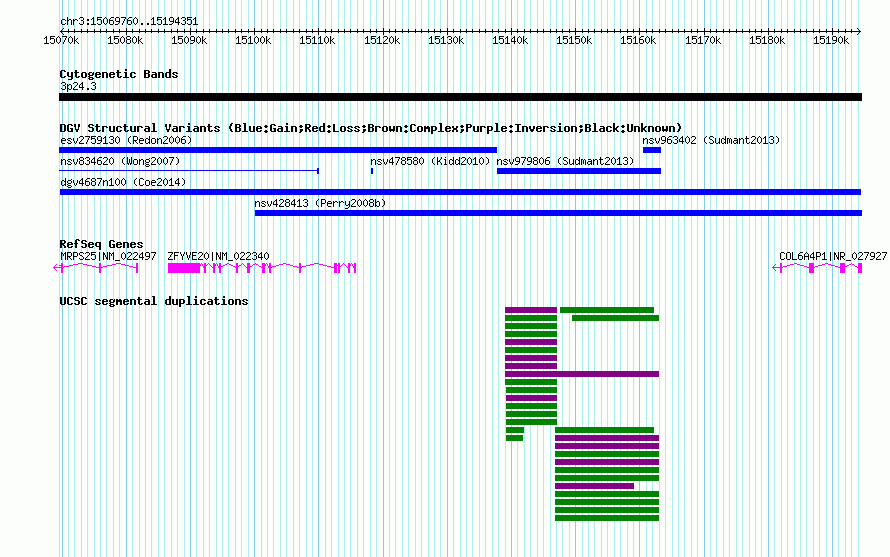This screenshot has height=557, width=890.
Task: Click the 15130k ruler tick label
Action: point(446,40)
